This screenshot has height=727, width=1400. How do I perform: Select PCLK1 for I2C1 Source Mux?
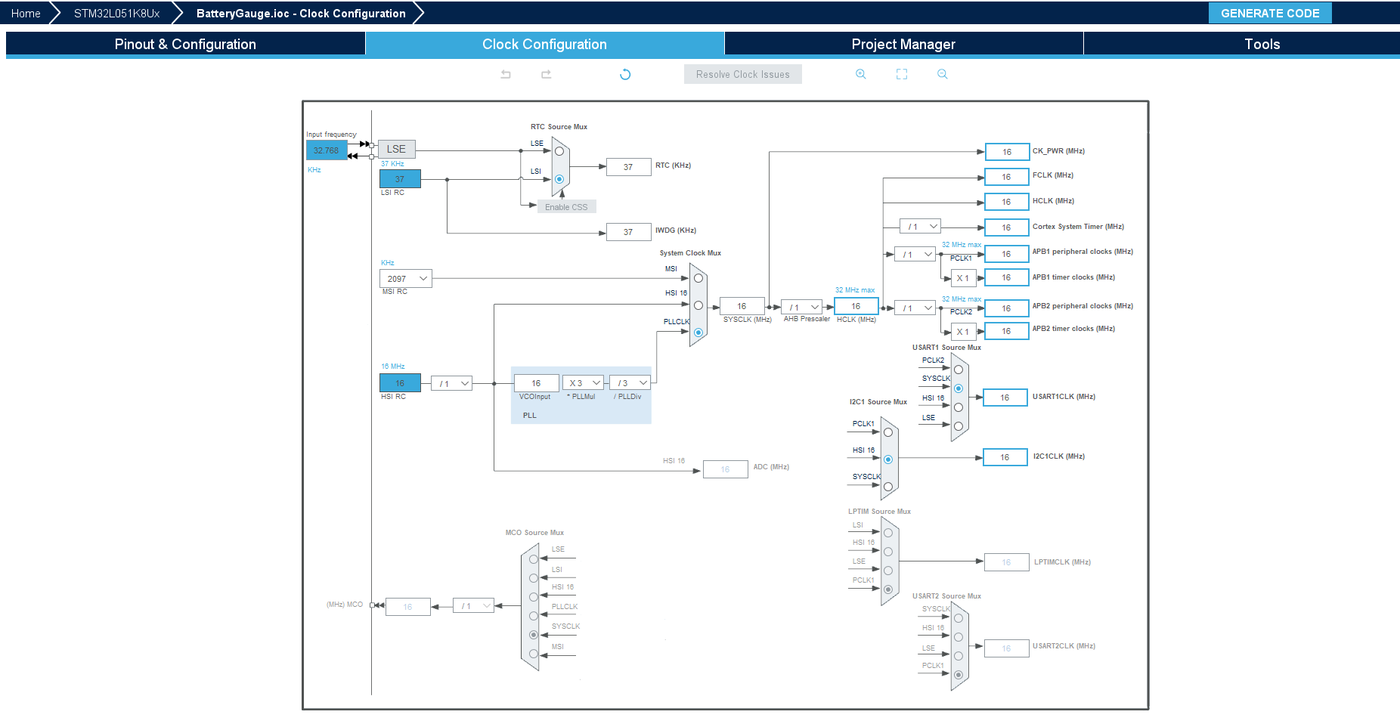[888, 433]
